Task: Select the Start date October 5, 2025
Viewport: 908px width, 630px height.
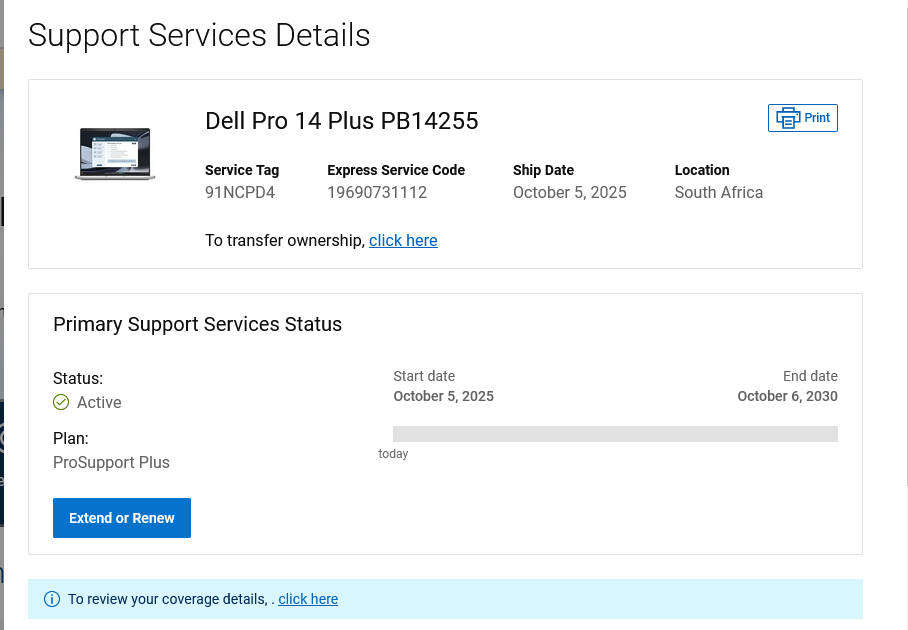Action: (444, 396)
